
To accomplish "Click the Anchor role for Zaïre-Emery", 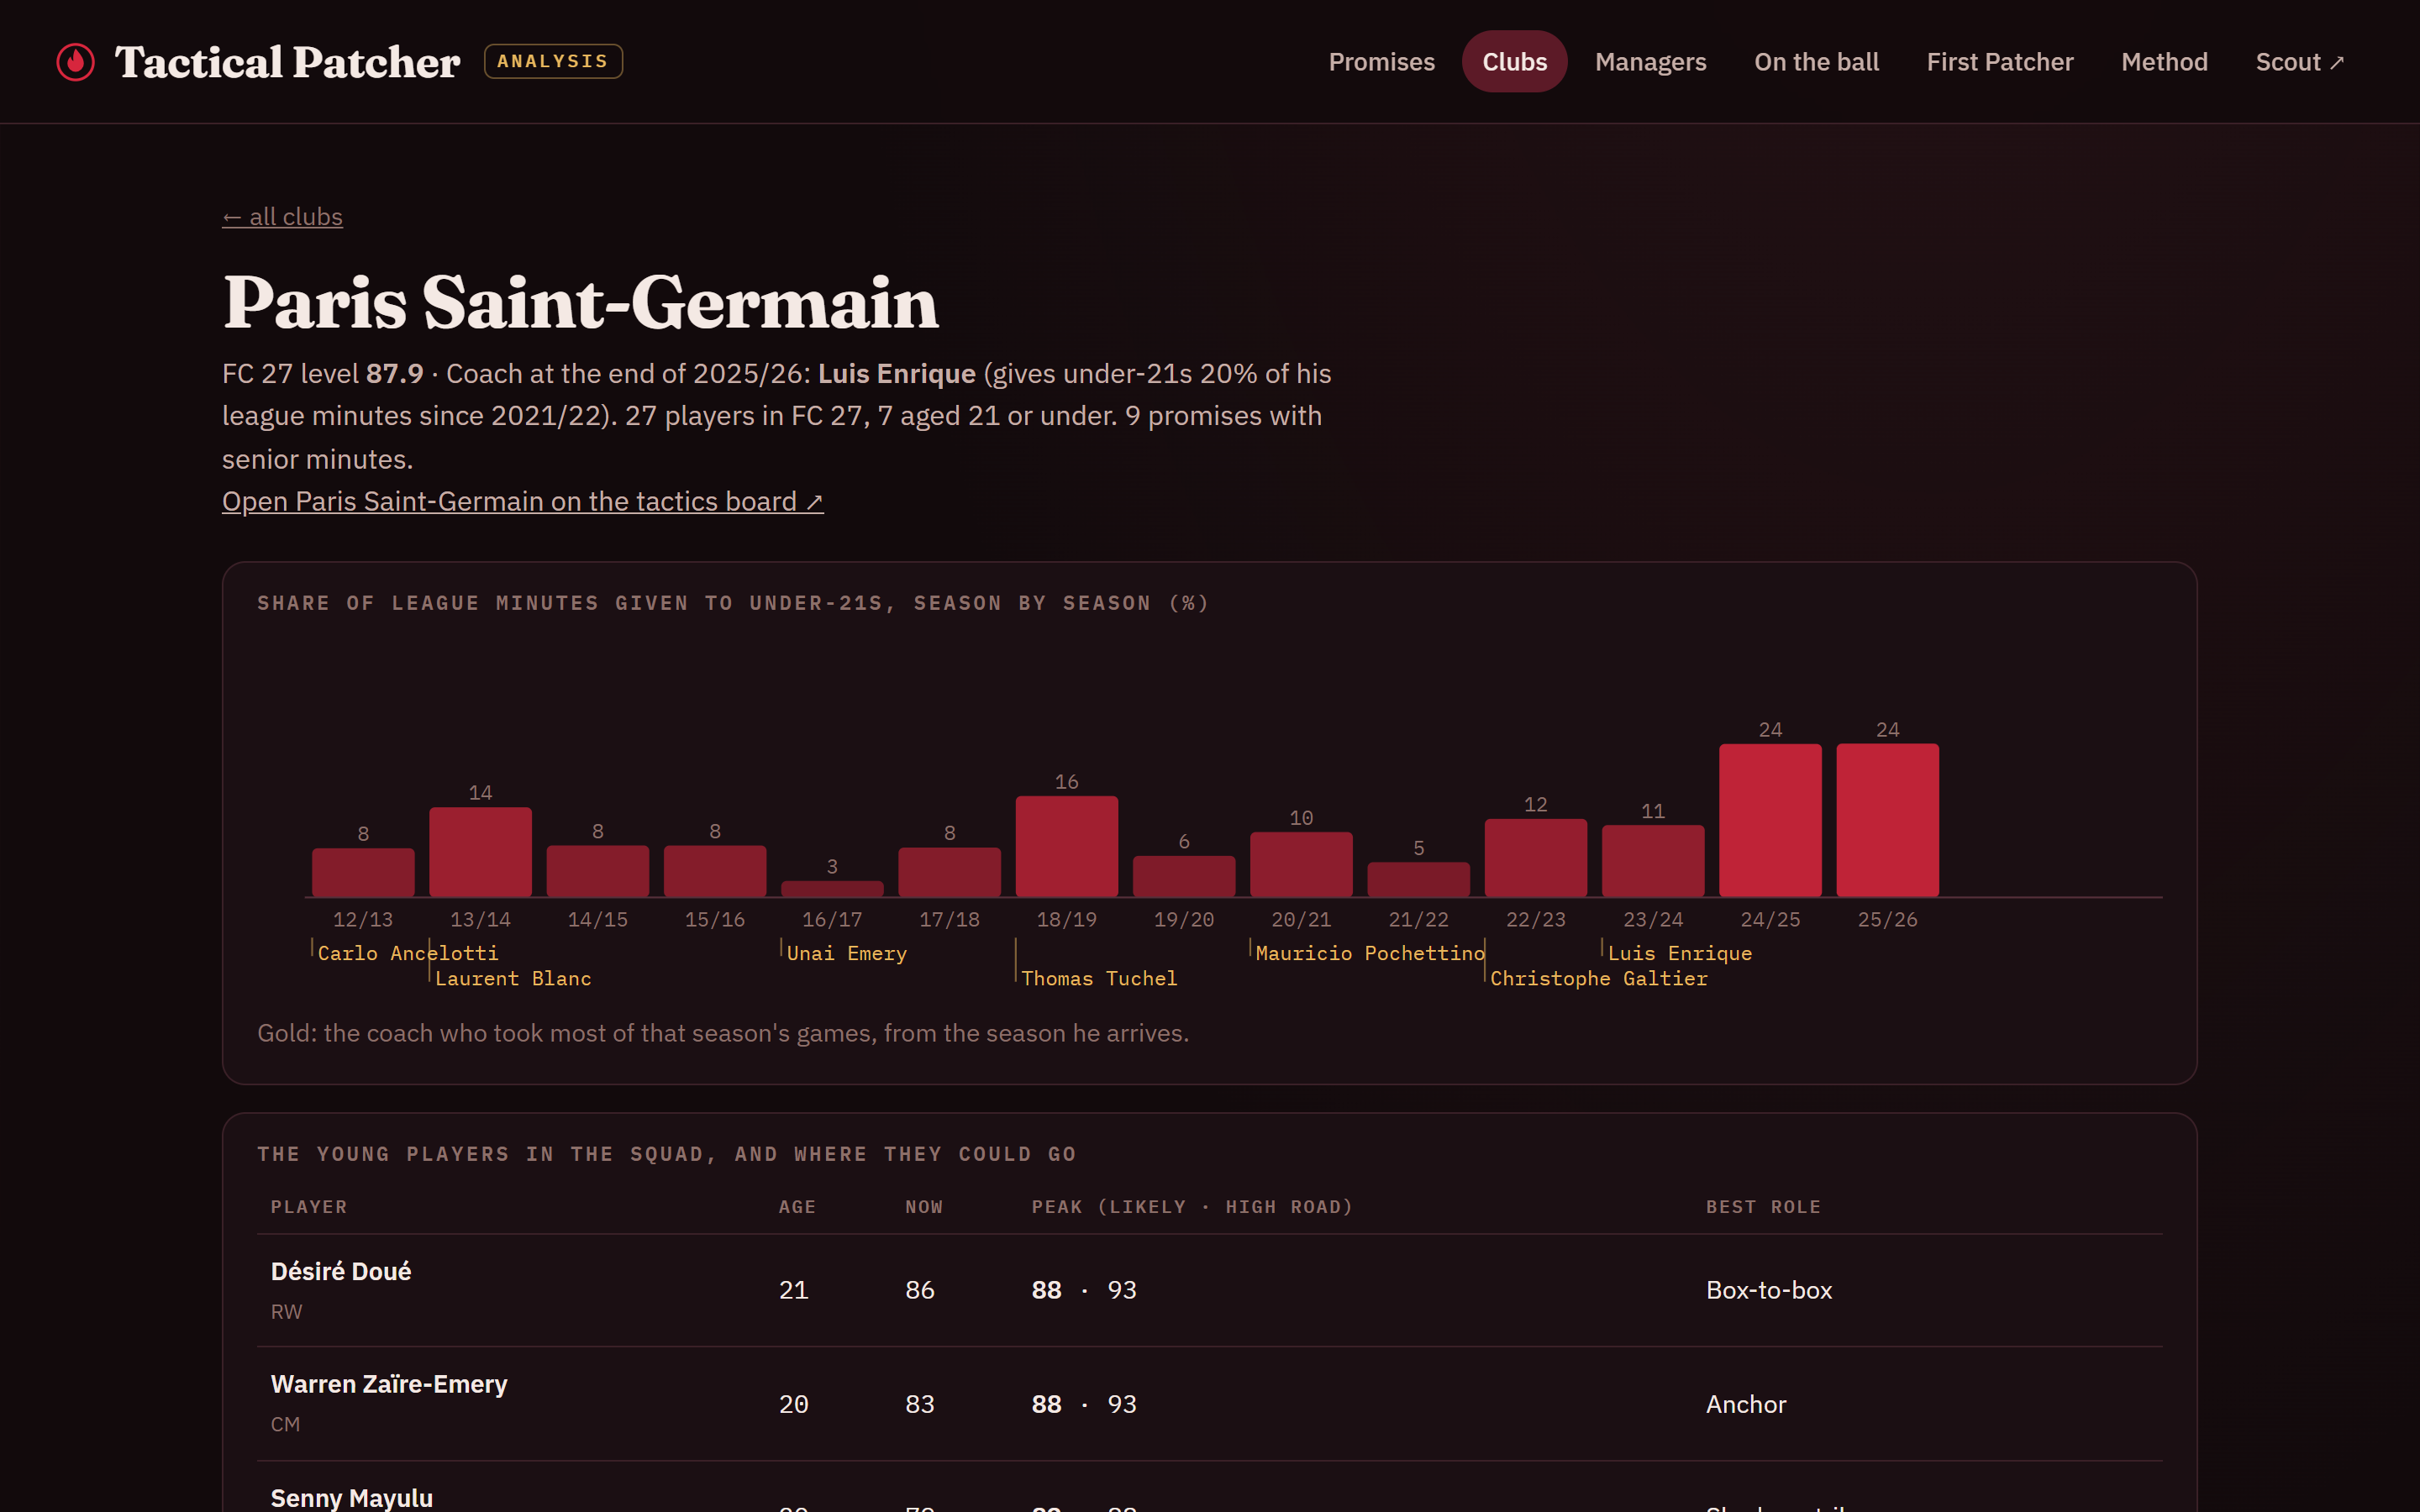I will tap(1745, 1404).
